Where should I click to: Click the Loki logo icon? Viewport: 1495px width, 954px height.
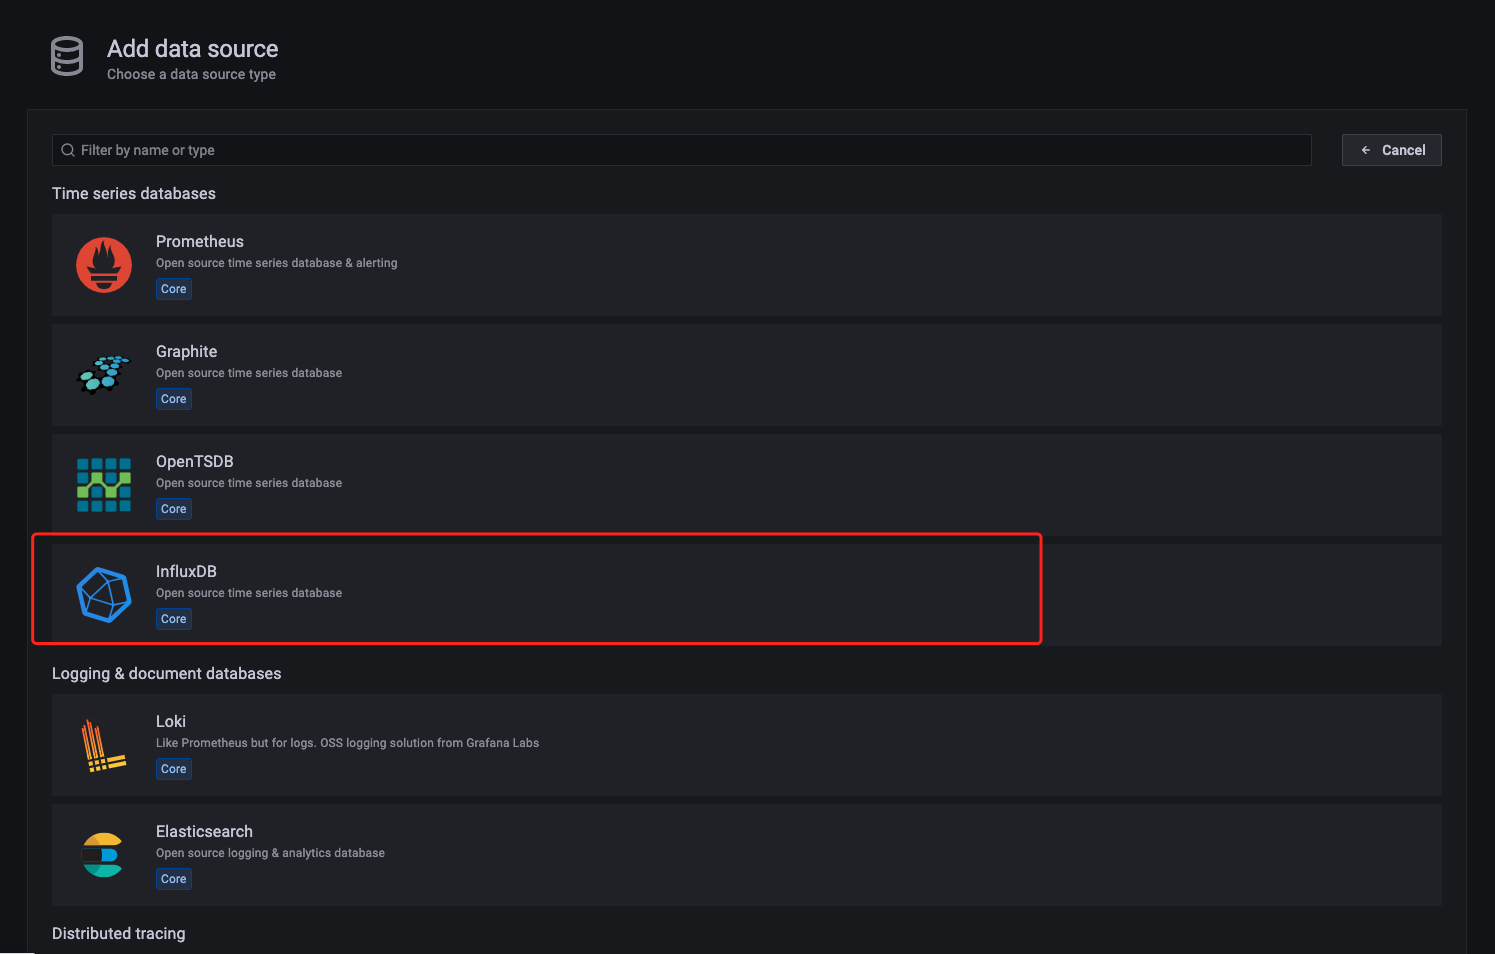click(104, 746)
